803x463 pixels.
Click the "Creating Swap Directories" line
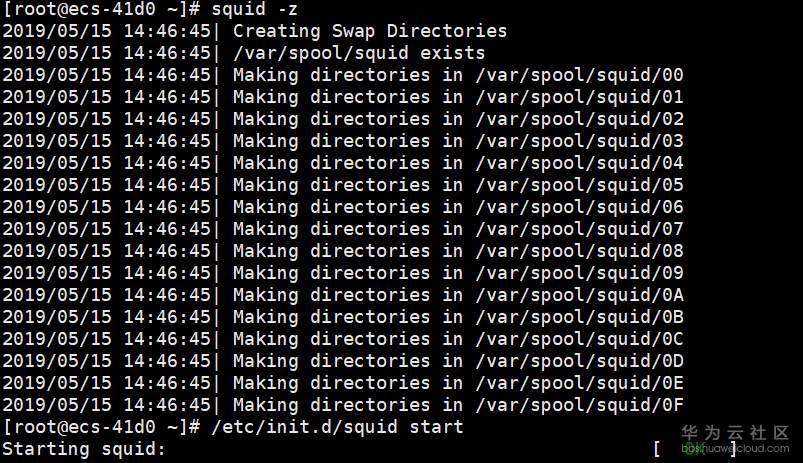point(369,31)
